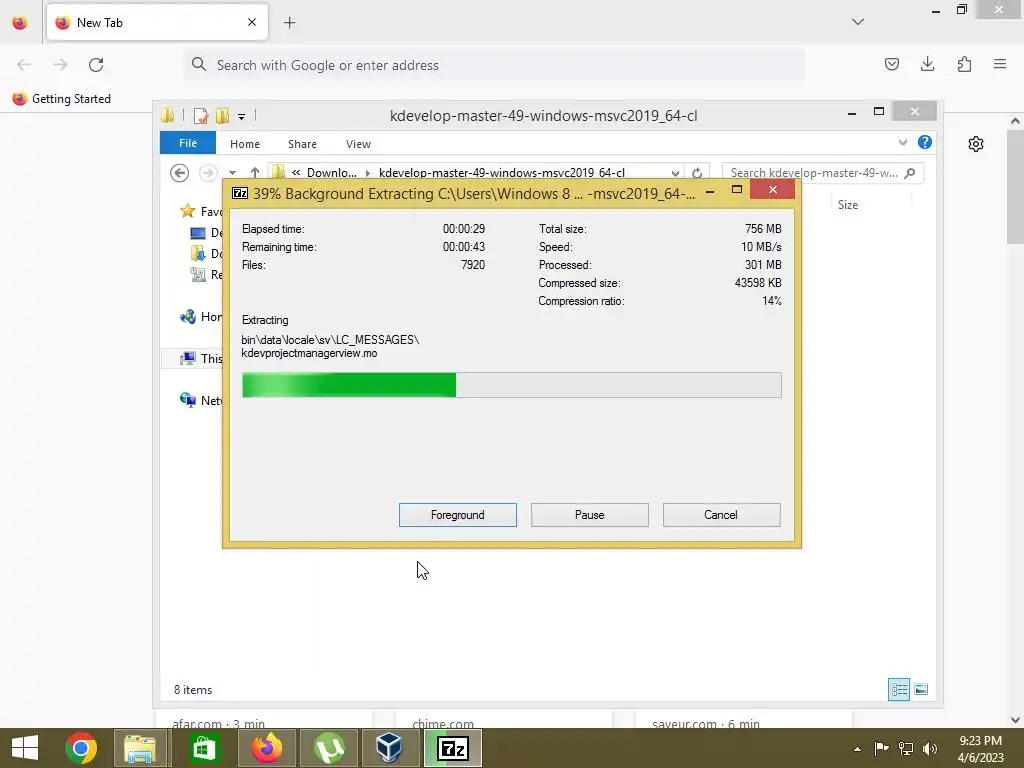
Task: Close the Firefox New Tab
Action: click(252, 22)
